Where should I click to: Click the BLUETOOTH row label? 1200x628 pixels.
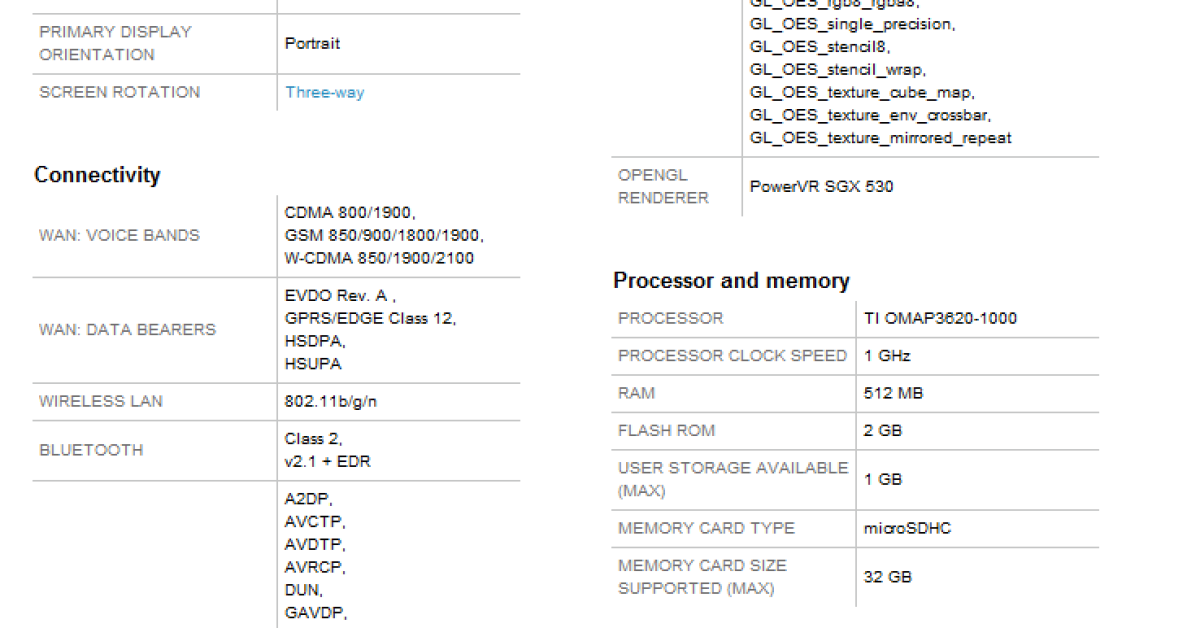tap(91, 450)
